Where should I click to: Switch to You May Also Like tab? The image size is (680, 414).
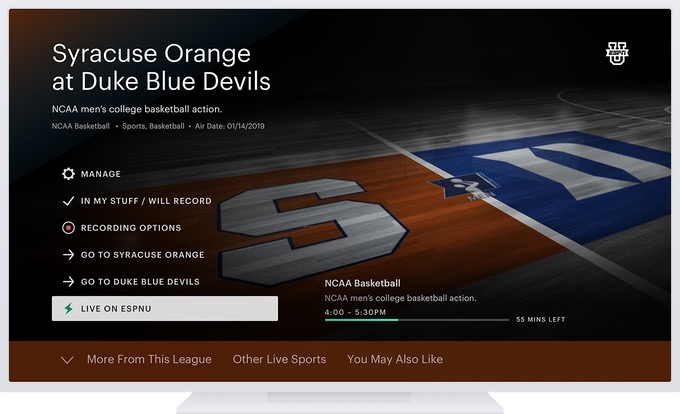395,359
